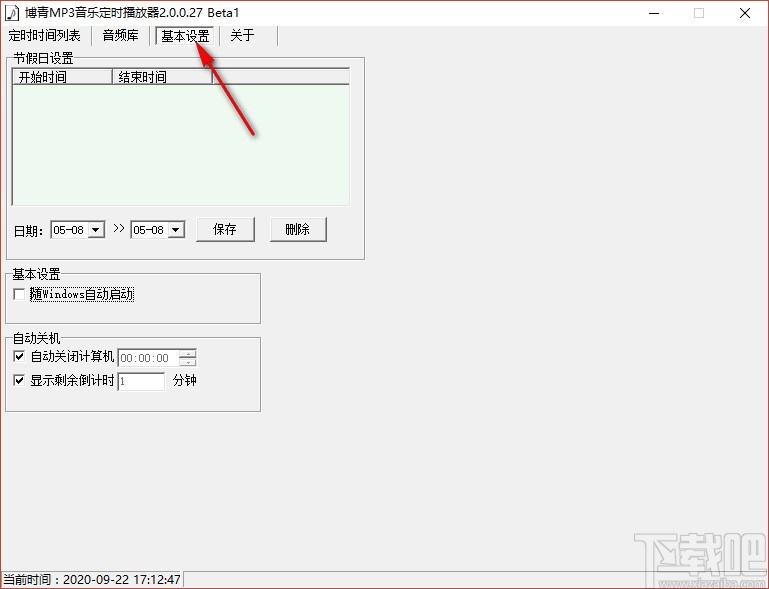The height and width of the screenshot is (589, 769).
Task: Click the shutdown time field 00:00:00
Action: coord(149,358)
